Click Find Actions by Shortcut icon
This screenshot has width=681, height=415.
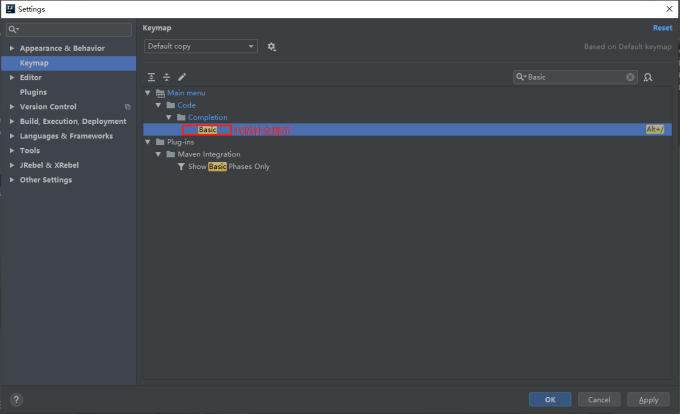[648, 77]
